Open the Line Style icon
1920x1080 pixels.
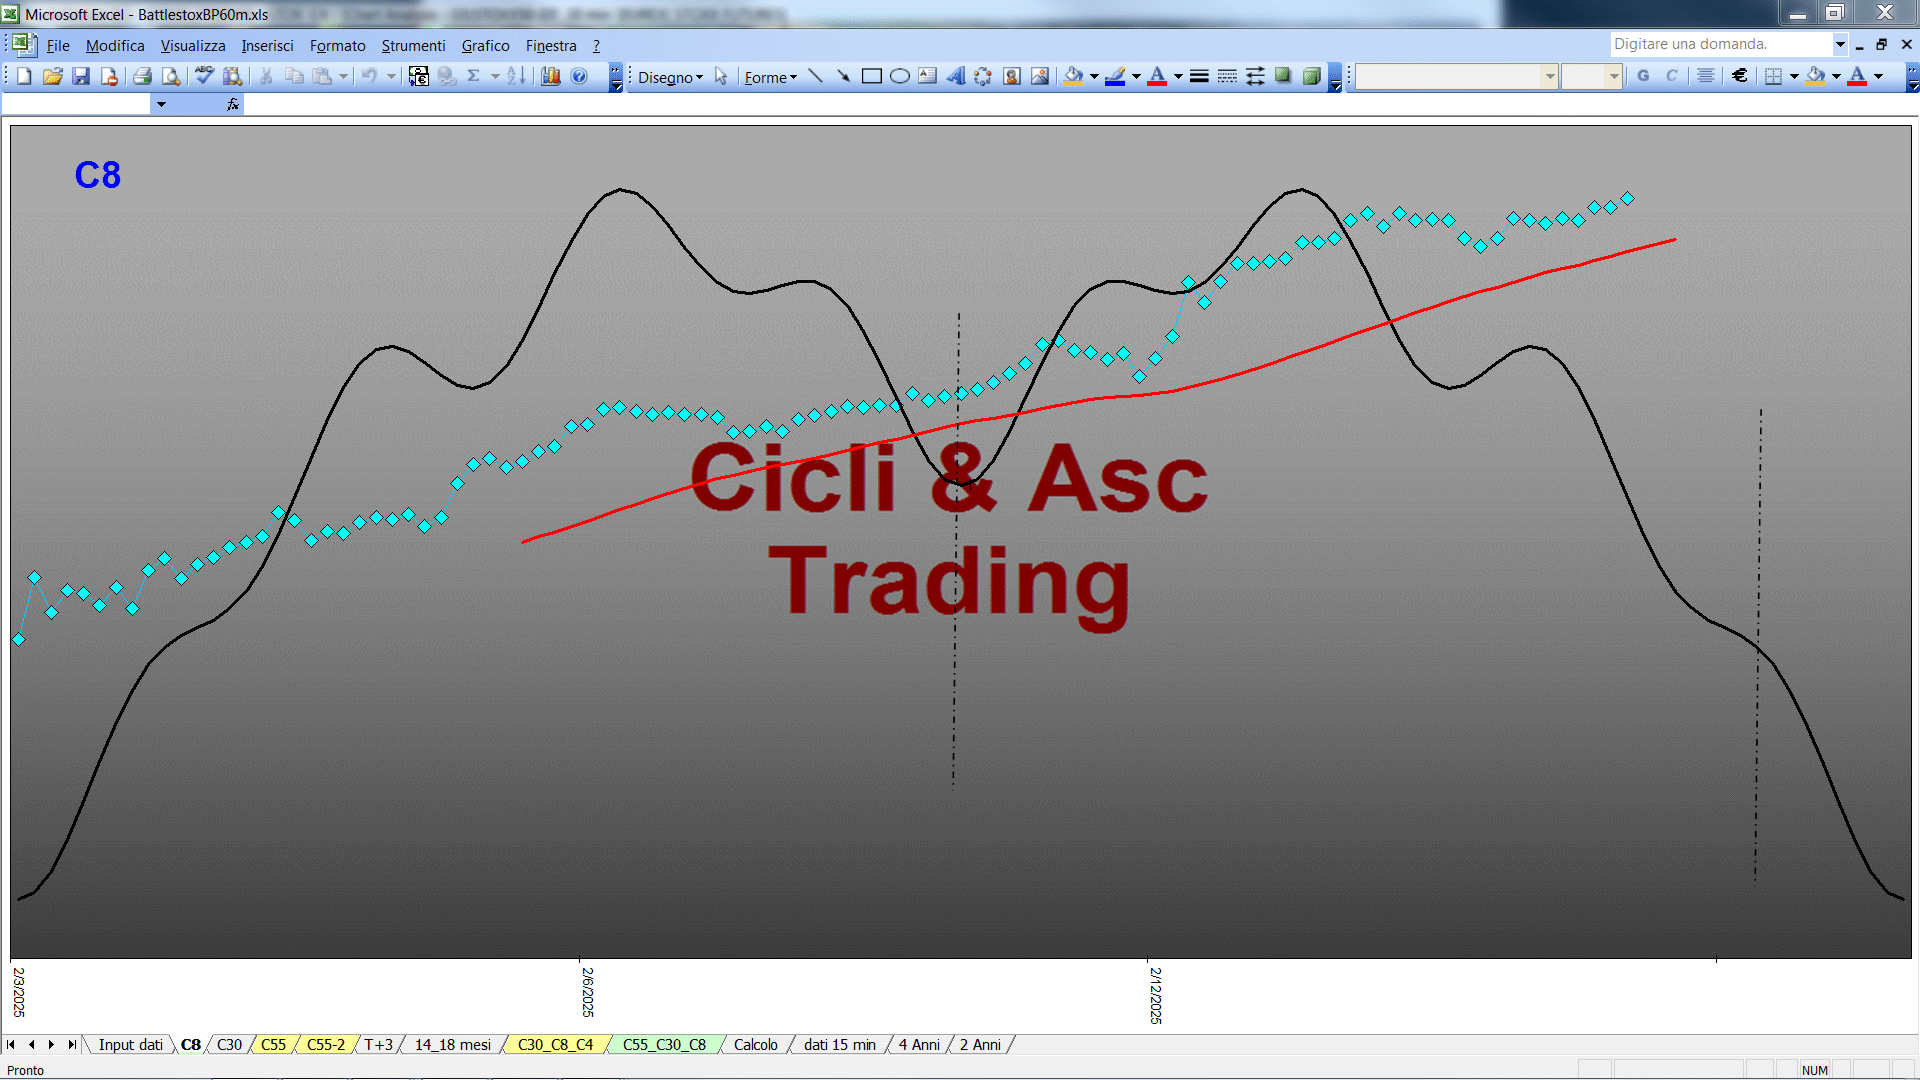point(1199,76)
